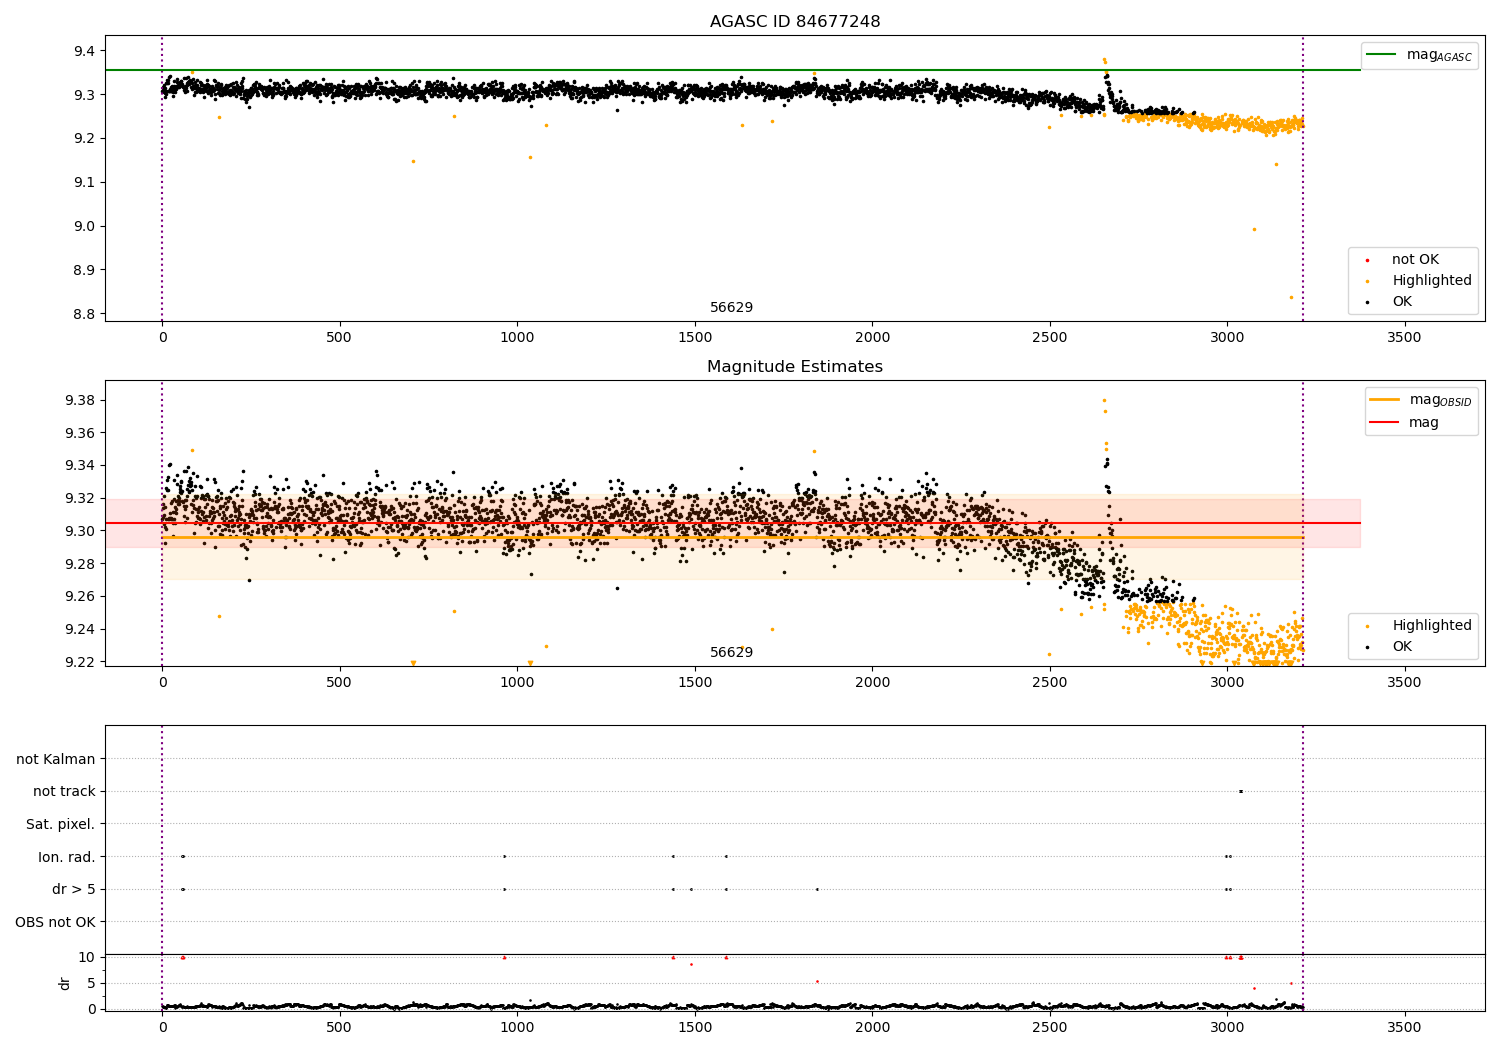
Task: Click x-axis tick "3500" under the top plot
Action: click(1404, 337)
